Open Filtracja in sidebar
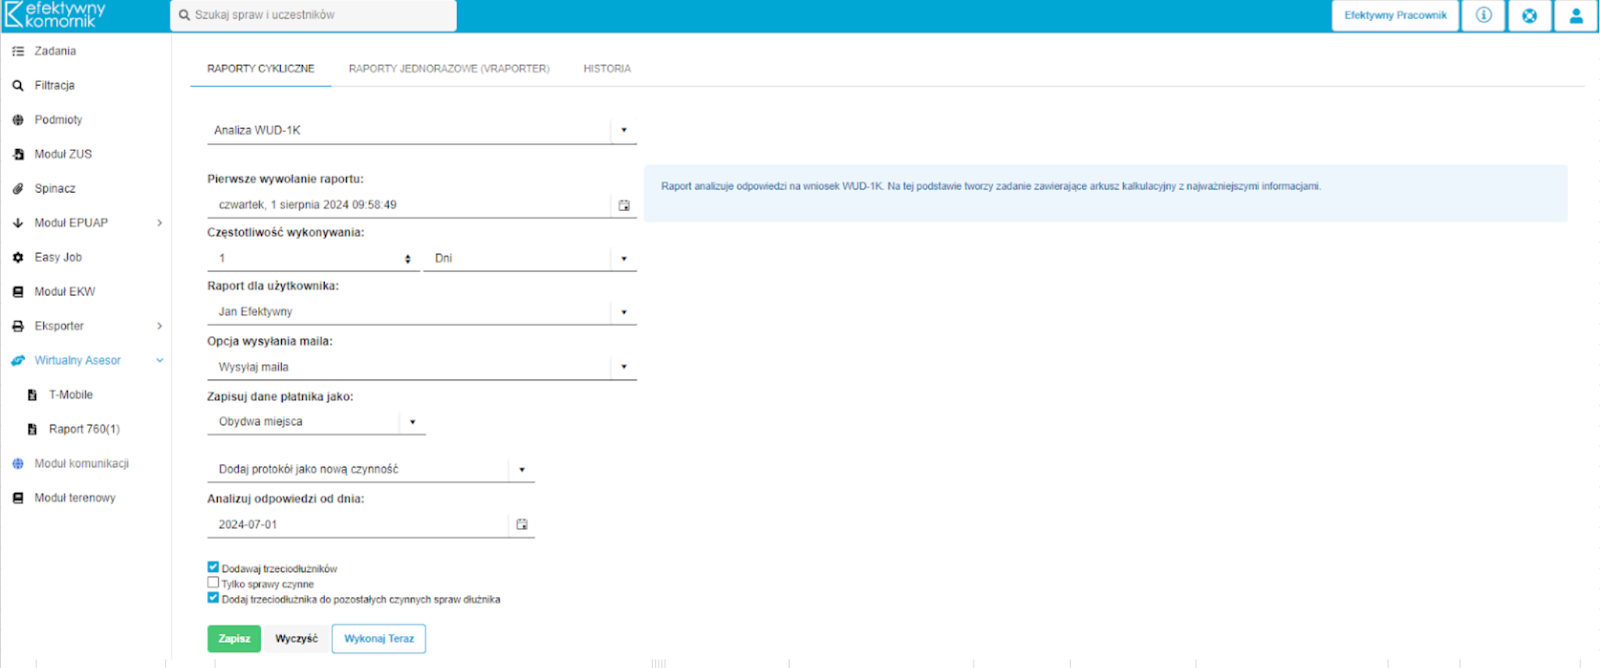Image resolution: width=1600 pixels, height=668 pixels. point(55,86)
